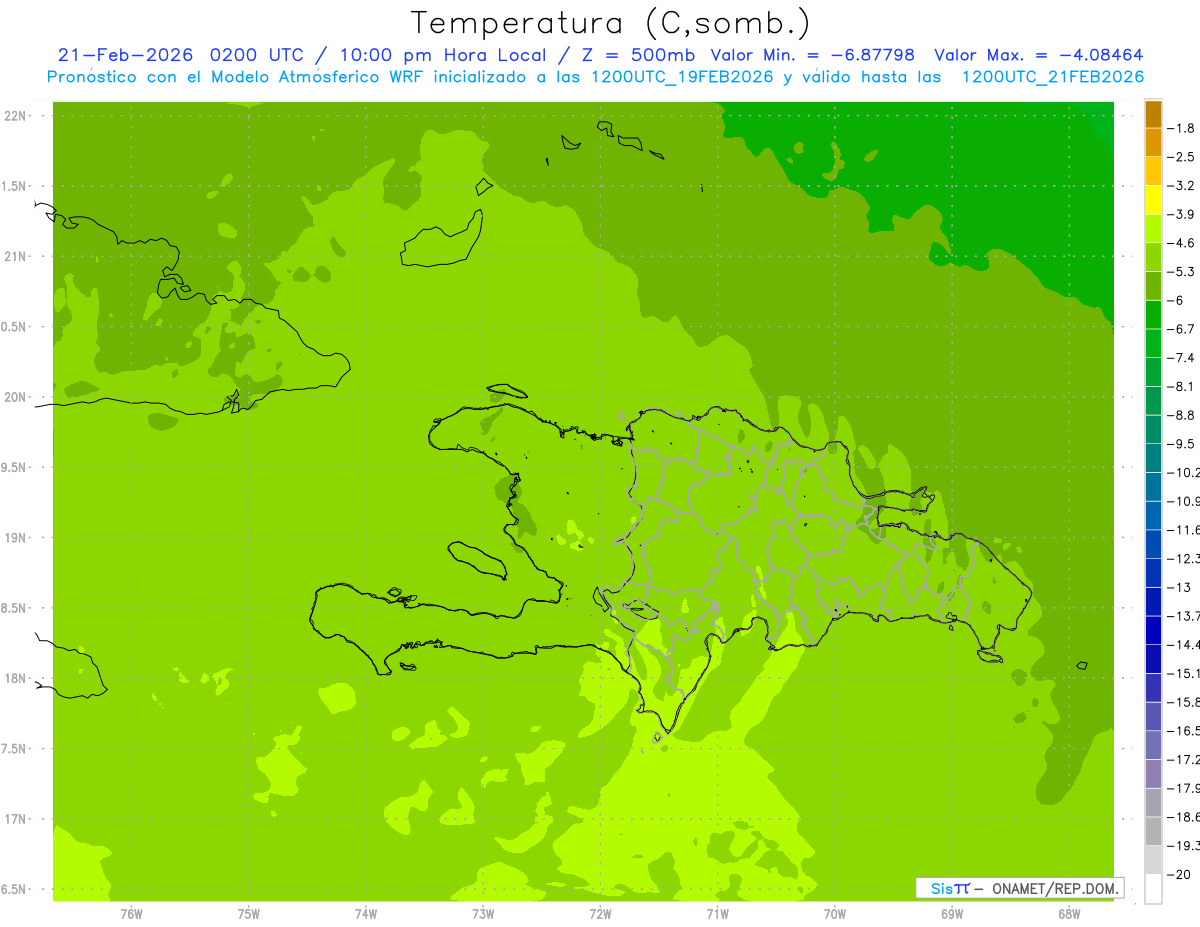Click the green swatch between -6 and -6.7

[1153, 314]
